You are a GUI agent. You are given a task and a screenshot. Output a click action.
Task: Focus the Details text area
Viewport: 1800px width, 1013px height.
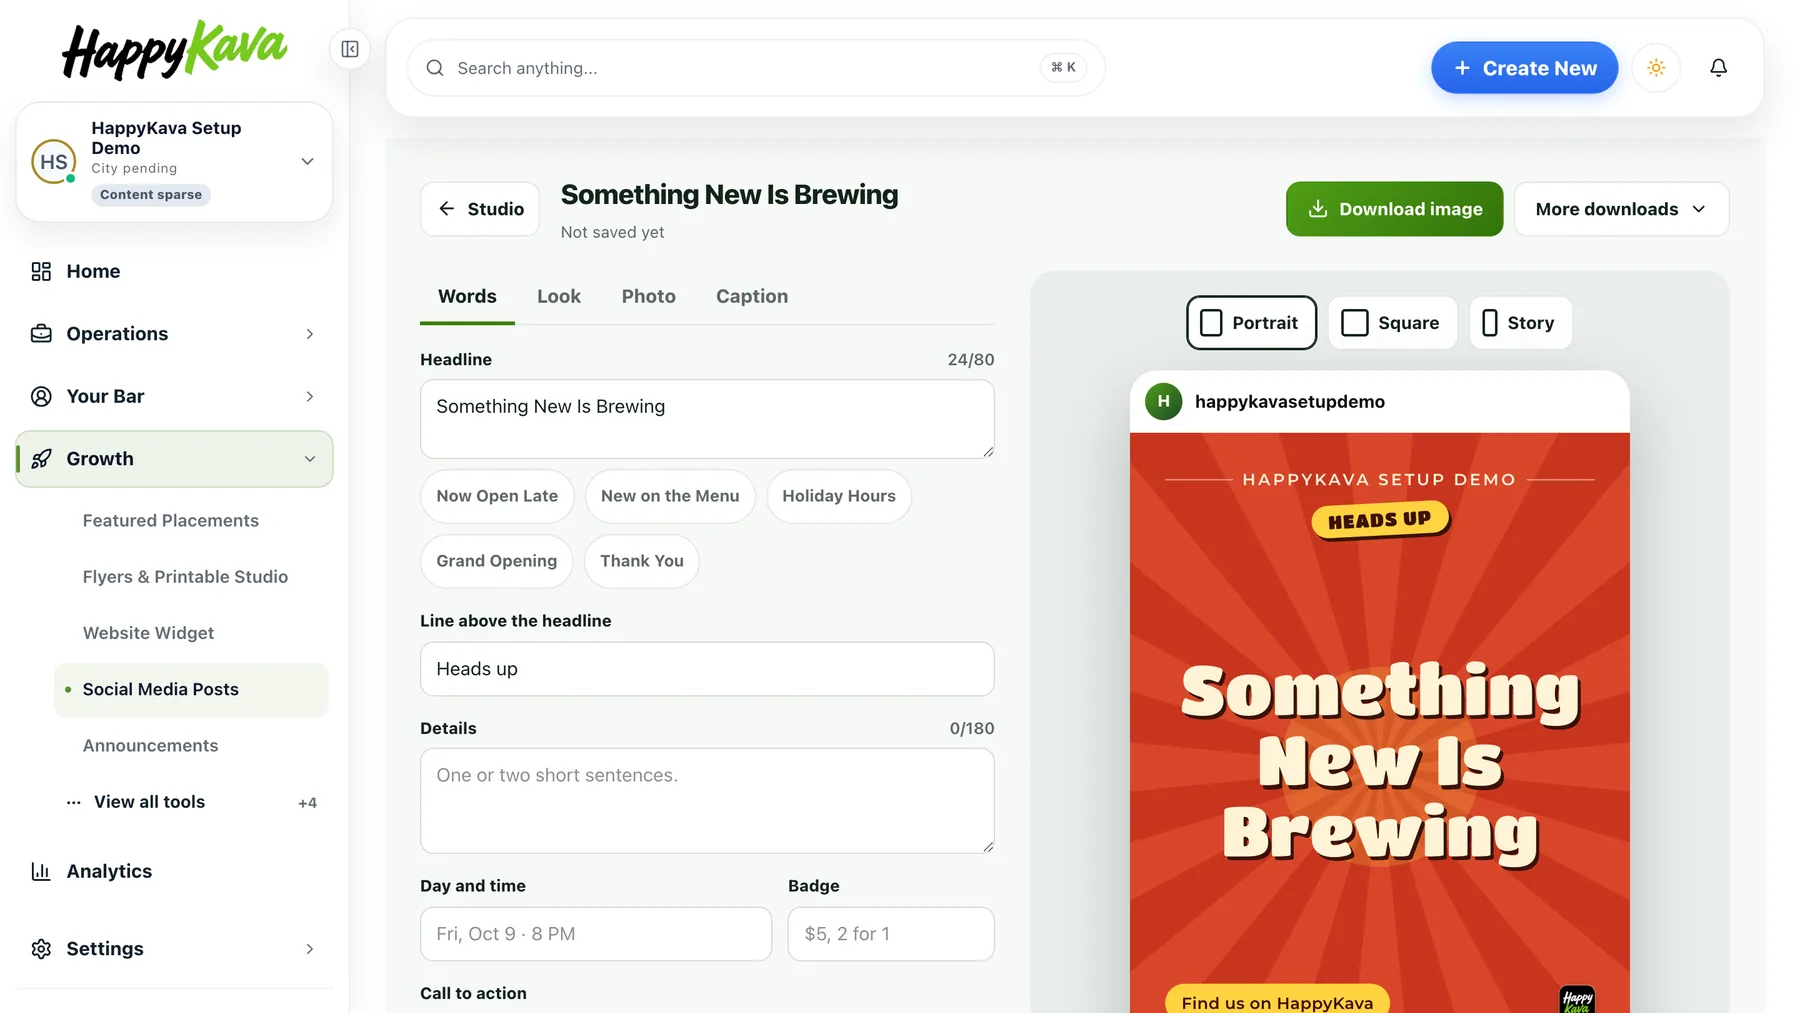click(x=707, y=801)
